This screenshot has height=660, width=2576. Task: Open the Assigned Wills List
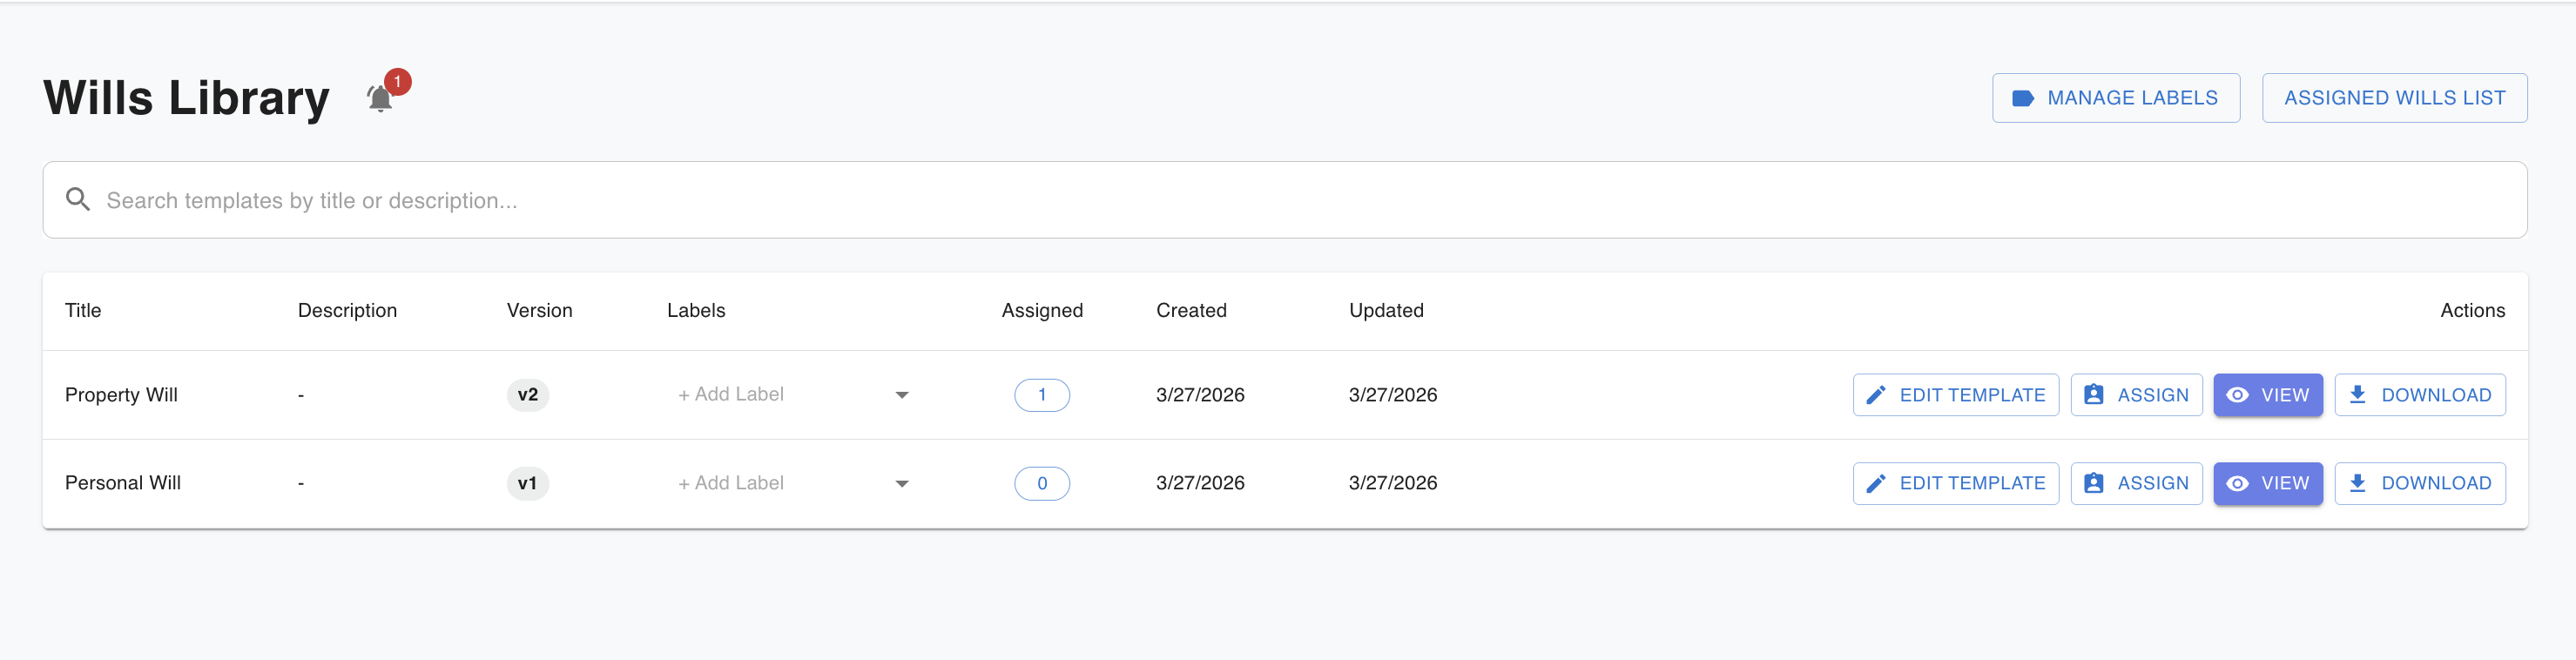(x=2393, y=98)
